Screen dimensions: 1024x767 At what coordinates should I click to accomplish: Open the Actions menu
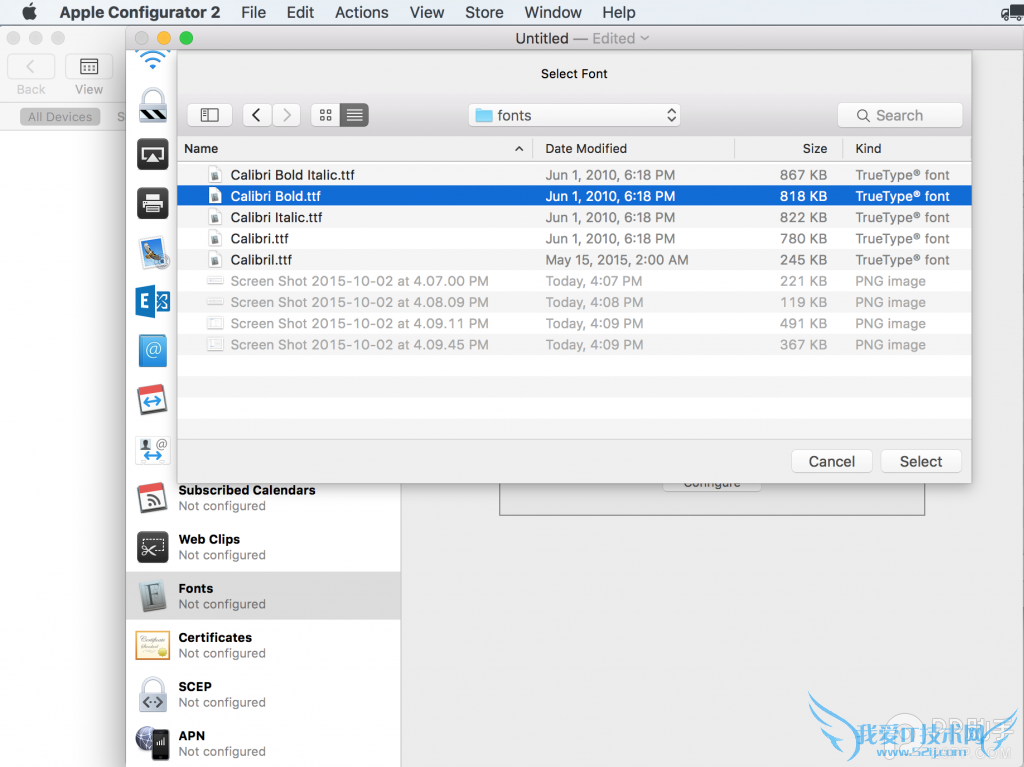click(x=361, y=12)
